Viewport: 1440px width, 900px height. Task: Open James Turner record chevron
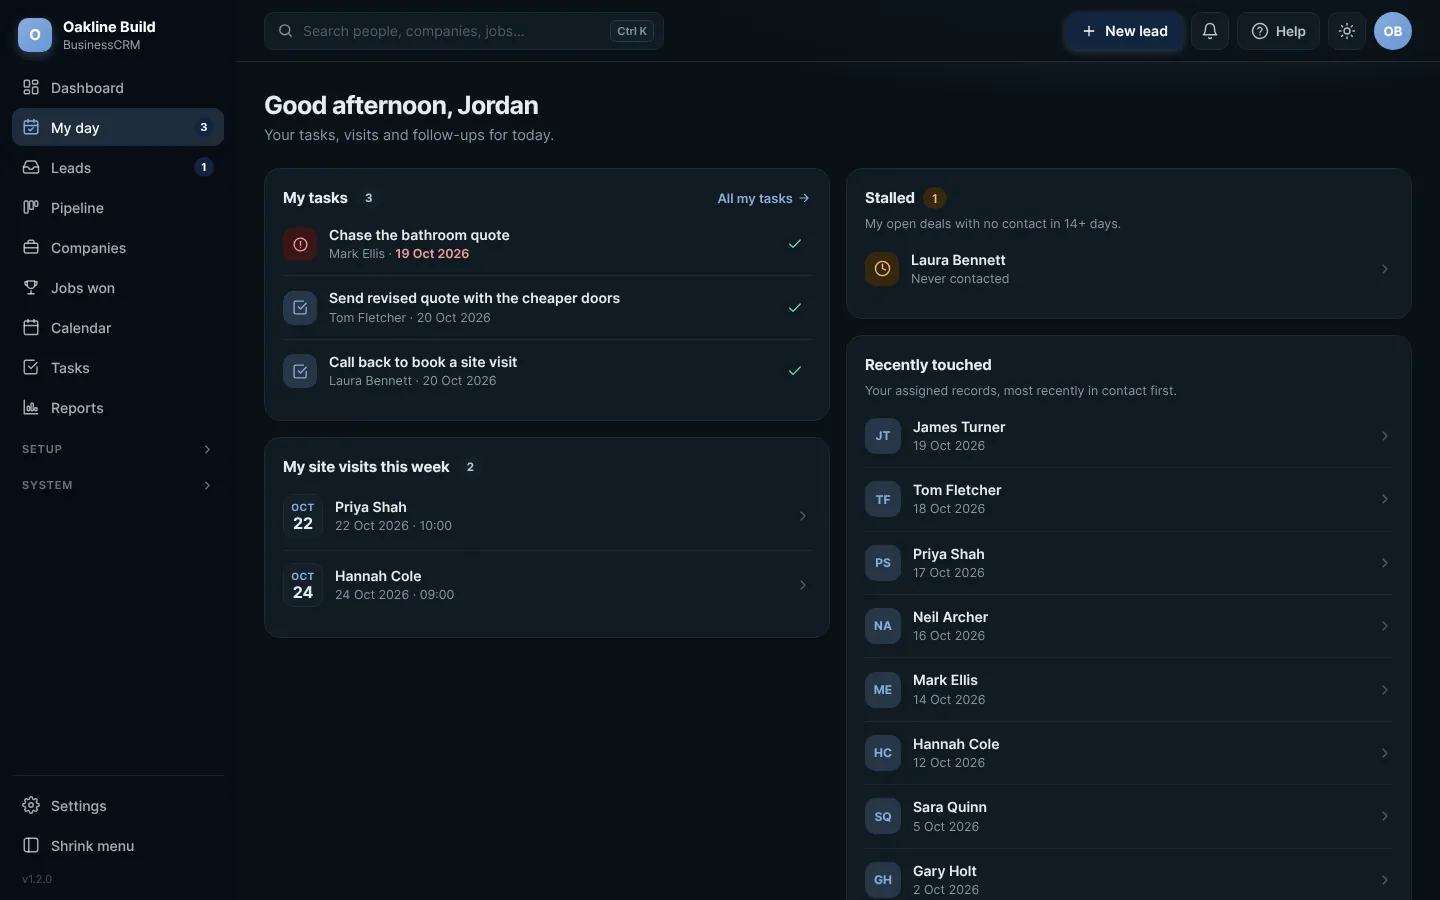(1385, 436)
